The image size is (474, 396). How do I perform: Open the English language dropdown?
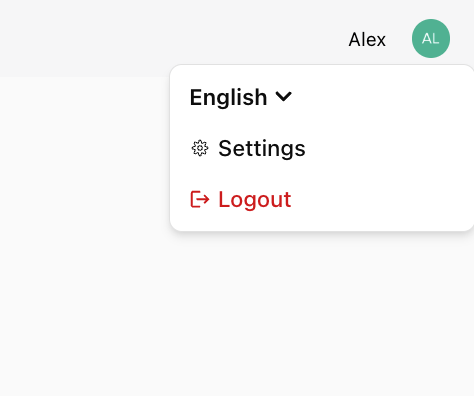point(241,97)
